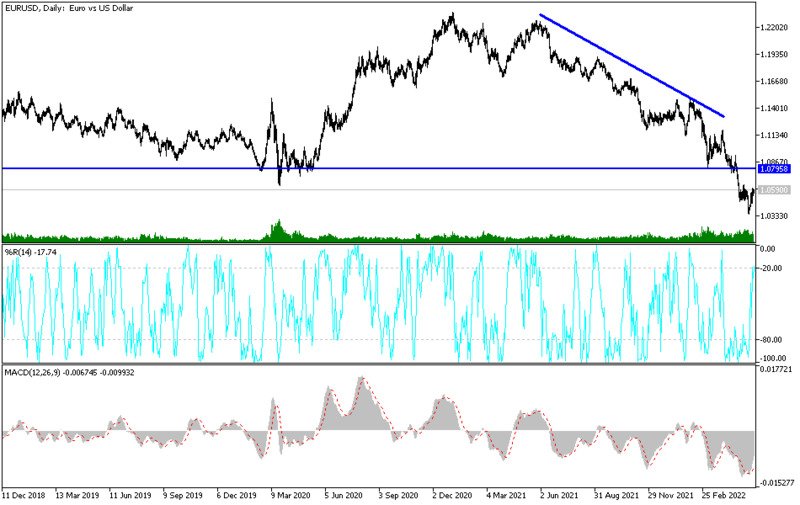Click the 31 Aug 2021 date label
This screenshot has width=800, height=505.
616,495
